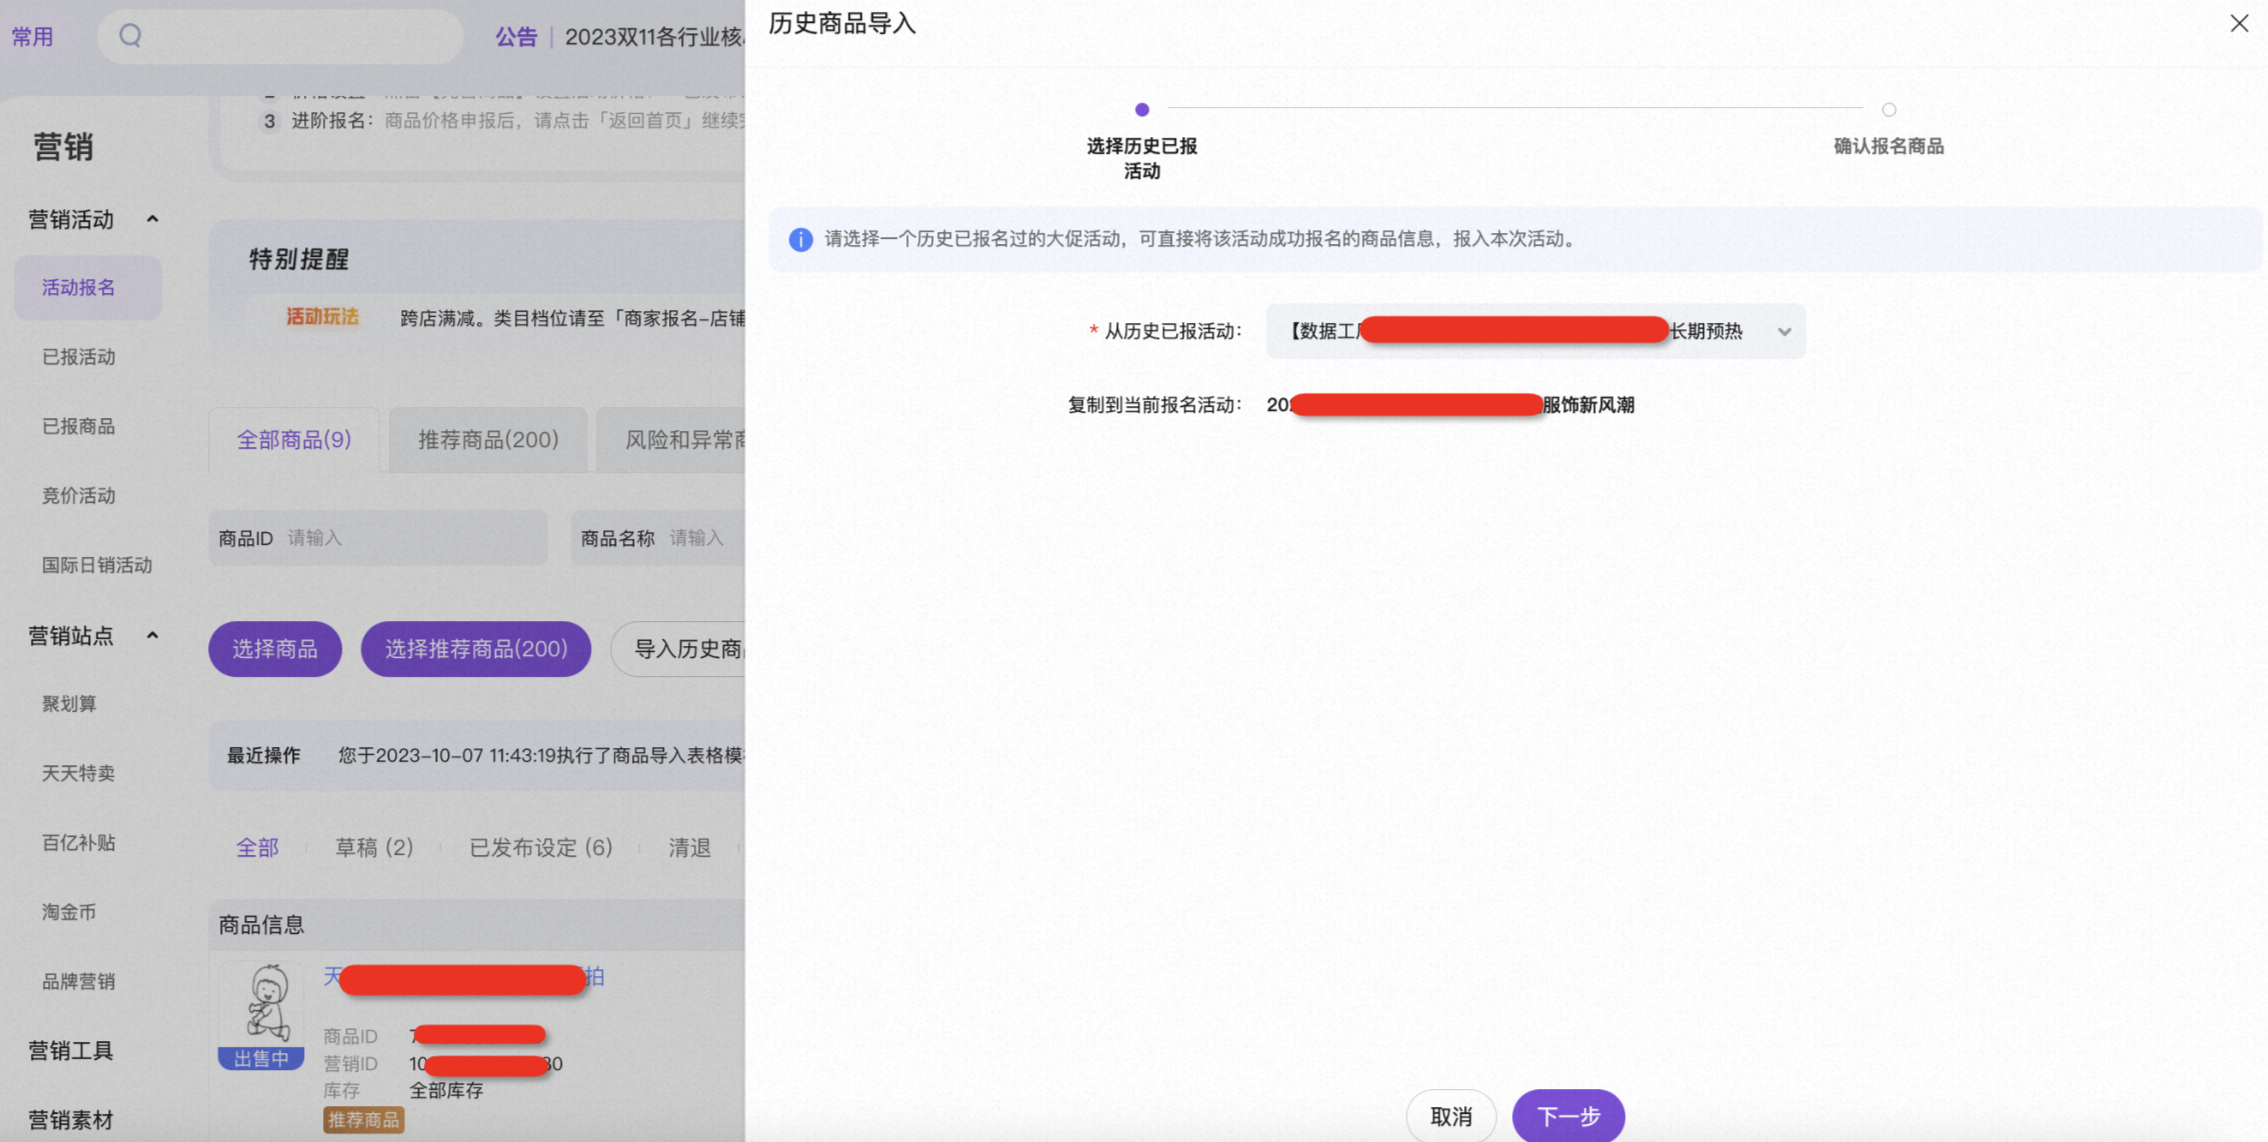The width and height of the screenshot is (2268, 1142).
Task: Filter by 草稿 (2) status
Action: [374, 848]
